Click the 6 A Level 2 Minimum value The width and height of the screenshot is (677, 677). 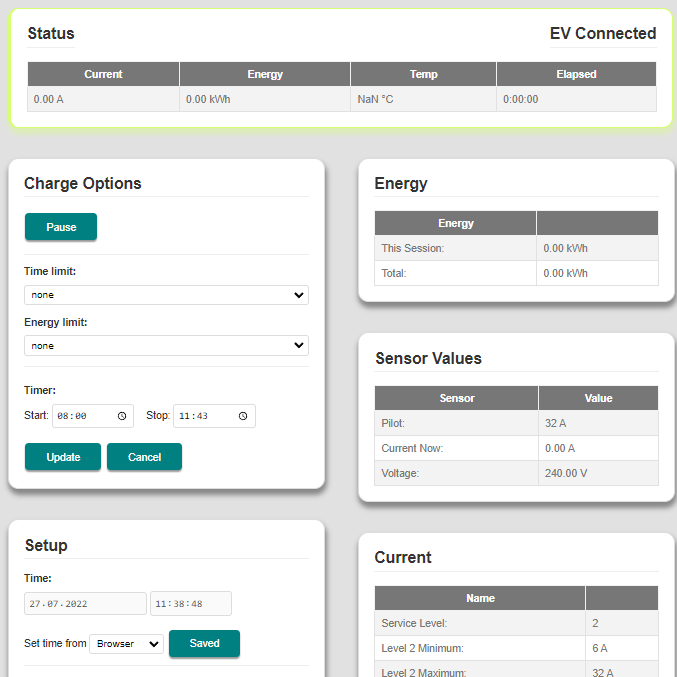coord(600,648)
